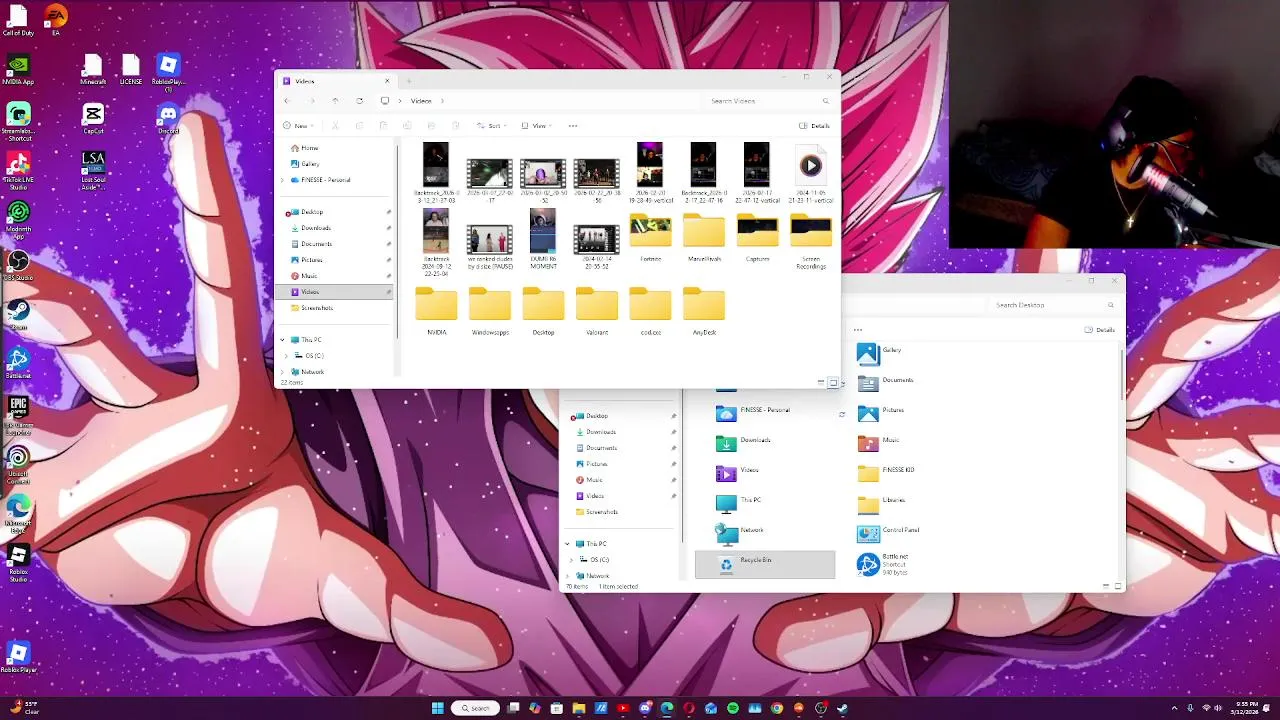This screenshot has width=1280, height=720.
Task: Go up one level in the Videos window
Action: coord(335,101)
